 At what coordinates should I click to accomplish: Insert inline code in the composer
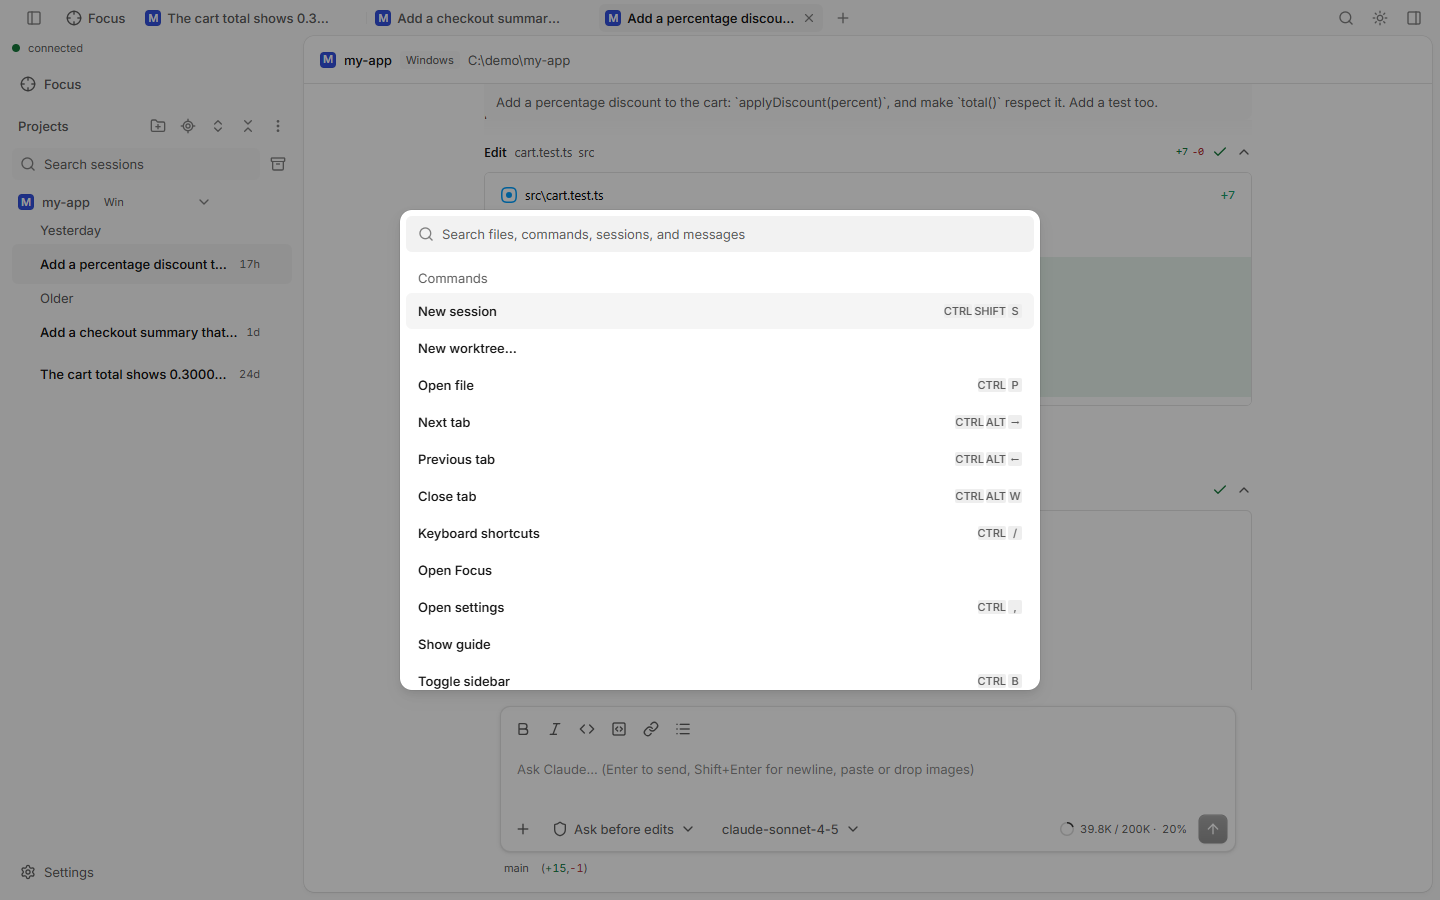point(587,729)
